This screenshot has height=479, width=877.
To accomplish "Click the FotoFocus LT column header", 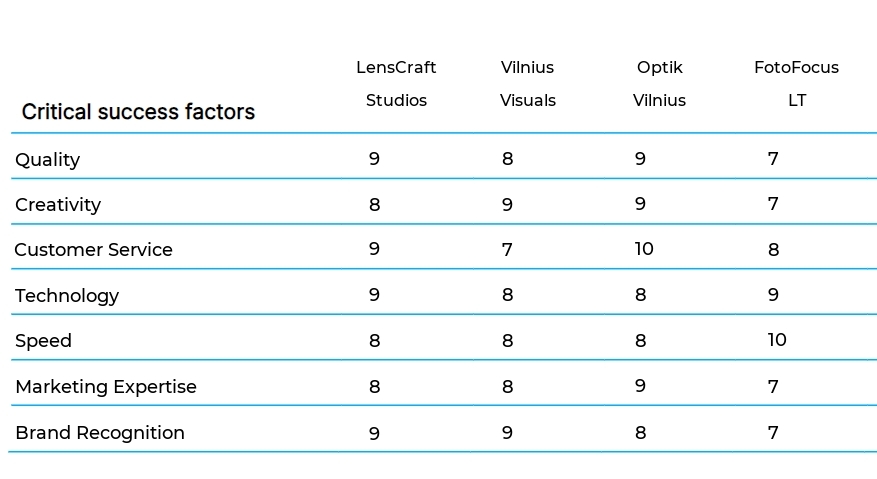I will click(x=796, y=84).
